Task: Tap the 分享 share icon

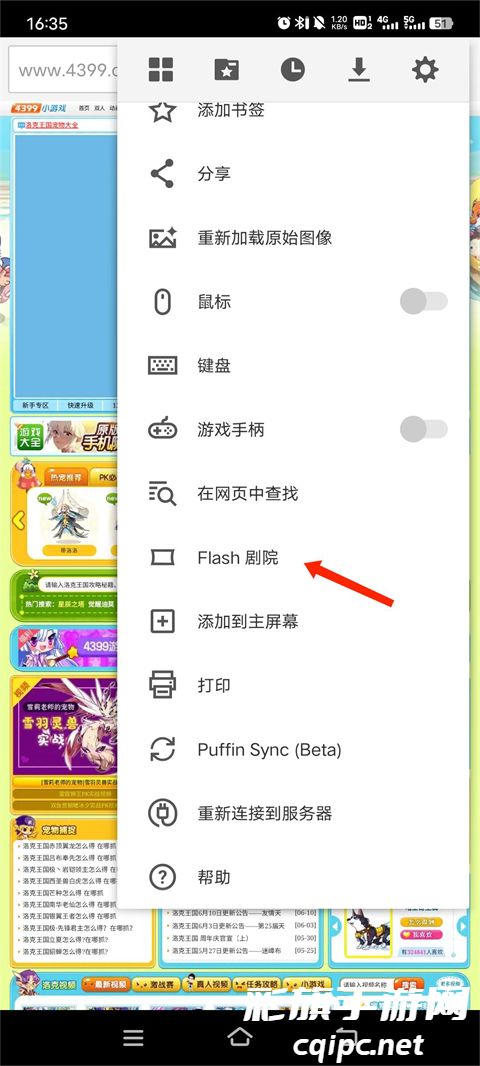Action: pyautogui.click(x=162, y=173)
